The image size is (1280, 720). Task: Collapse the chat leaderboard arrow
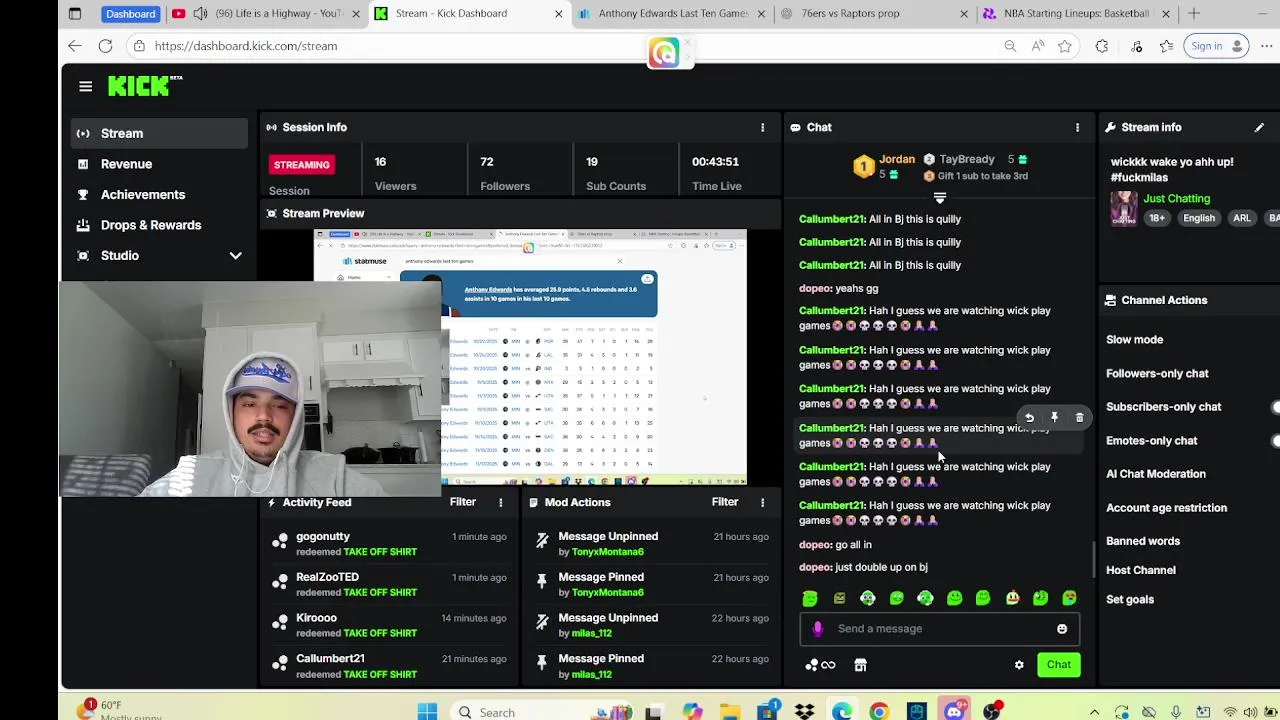(x=939, y=198)
